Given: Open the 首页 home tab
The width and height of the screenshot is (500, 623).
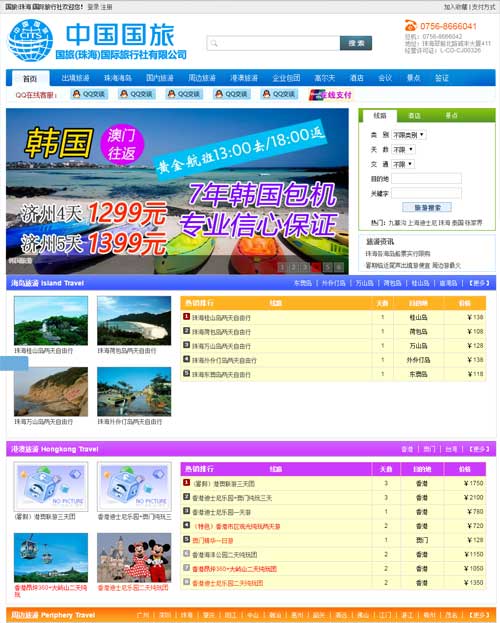Looking at the screenshot, I should 30,79.
